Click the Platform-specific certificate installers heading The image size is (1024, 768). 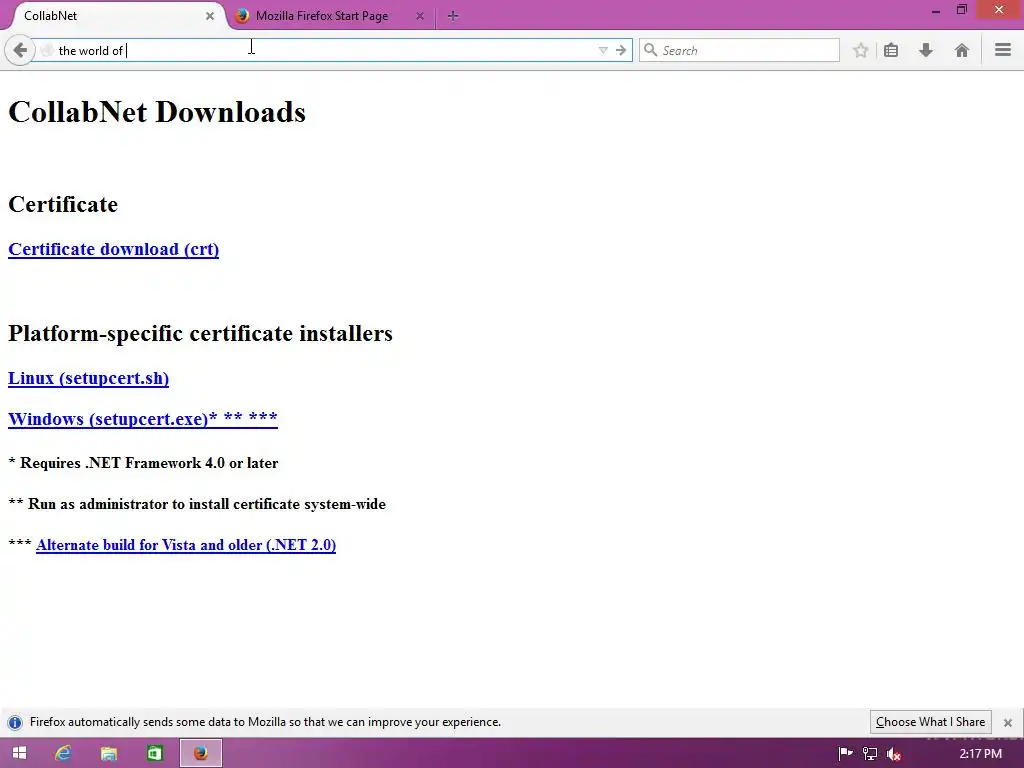click(200, 333)
